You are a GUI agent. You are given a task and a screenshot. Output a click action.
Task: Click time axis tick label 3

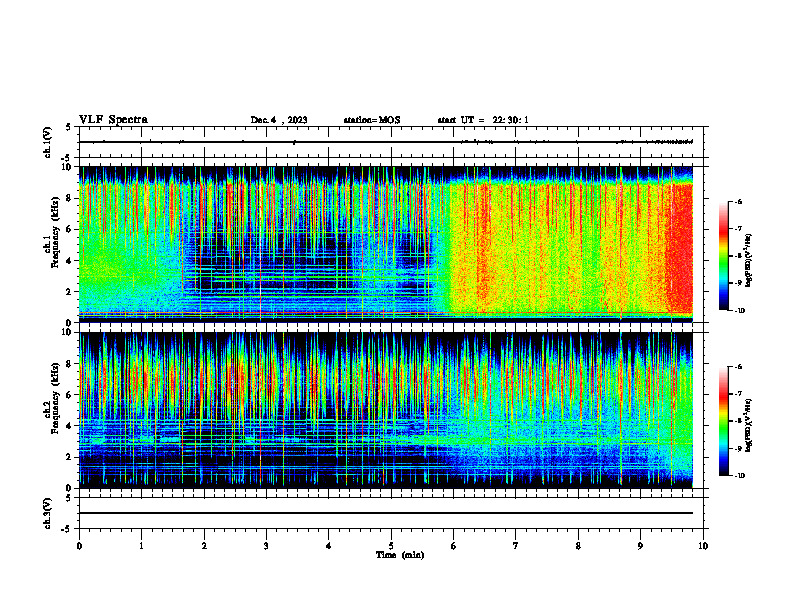(266, 546)
